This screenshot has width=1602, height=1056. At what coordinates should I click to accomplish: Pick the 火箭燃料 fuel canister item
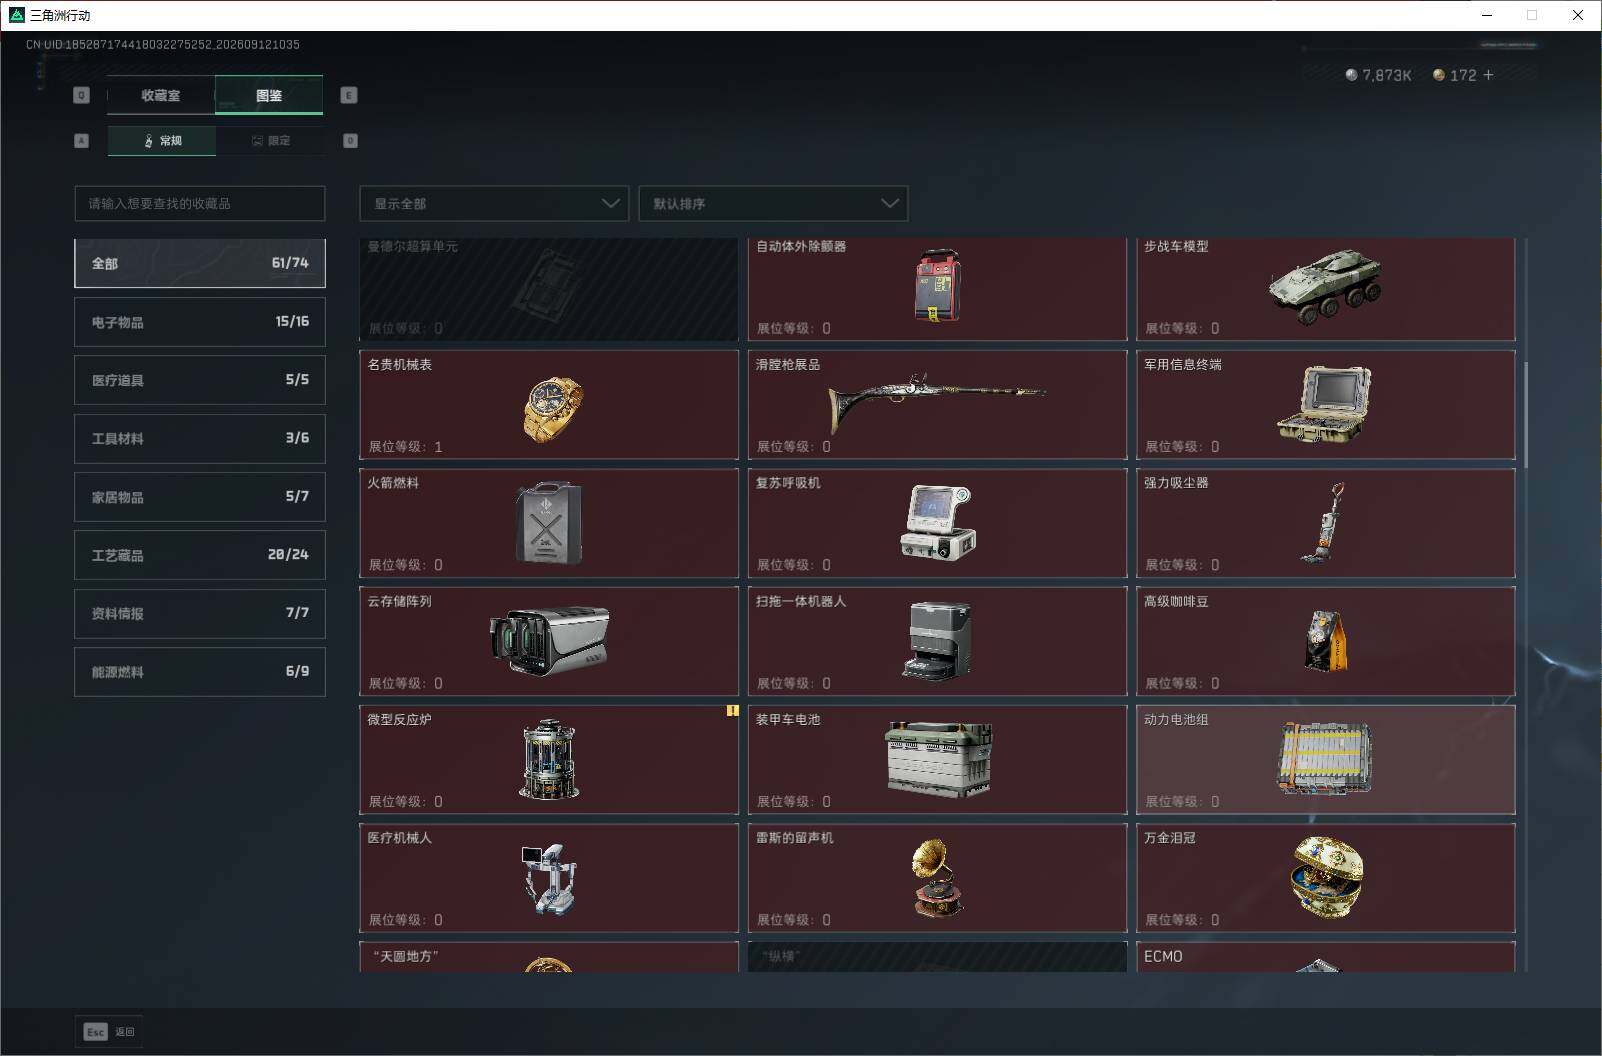[549, 523]
